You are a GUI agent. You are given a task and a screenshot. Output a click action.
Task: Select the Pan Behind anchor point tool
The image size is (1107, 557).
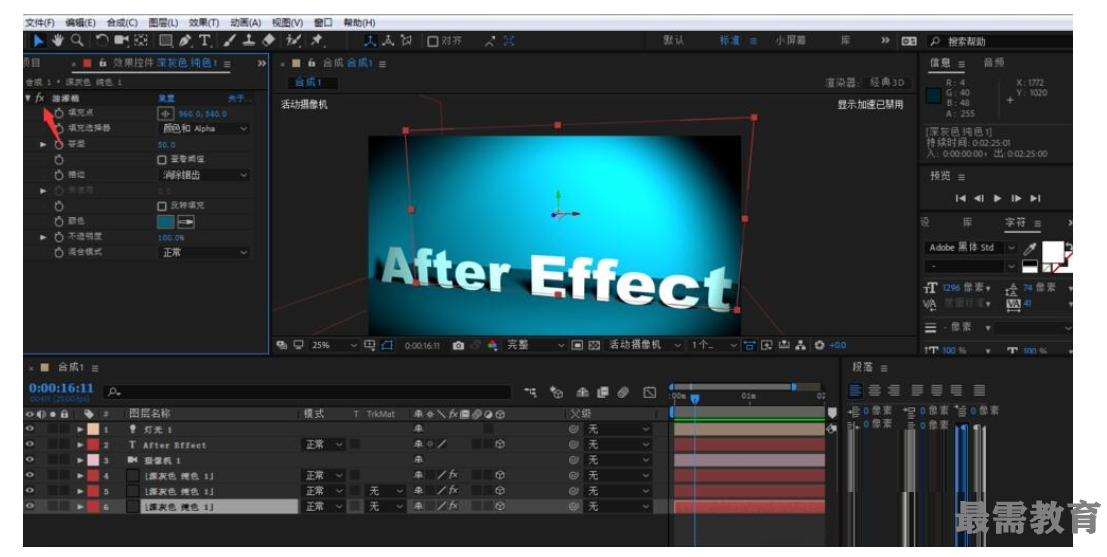pos(141,41)
